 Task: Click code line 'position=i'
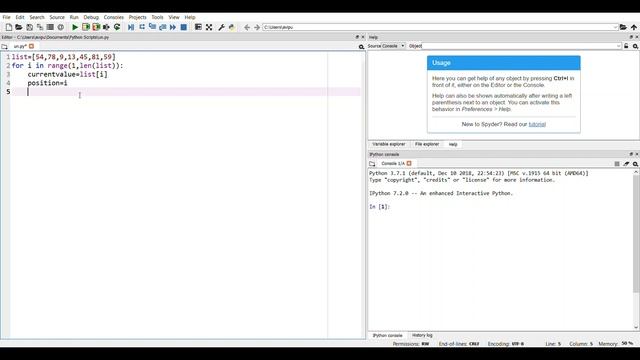tap(47, 83)
